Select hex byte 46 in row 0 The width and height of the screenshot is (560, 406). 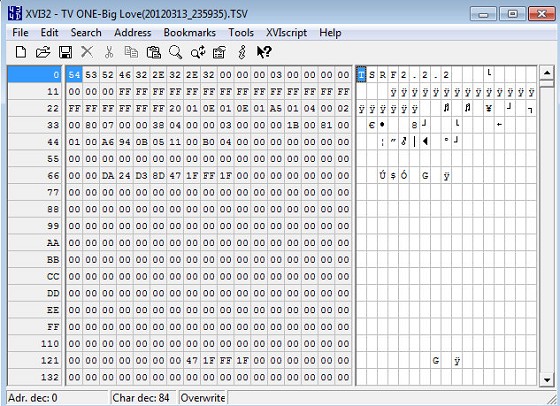click(125, 75)
